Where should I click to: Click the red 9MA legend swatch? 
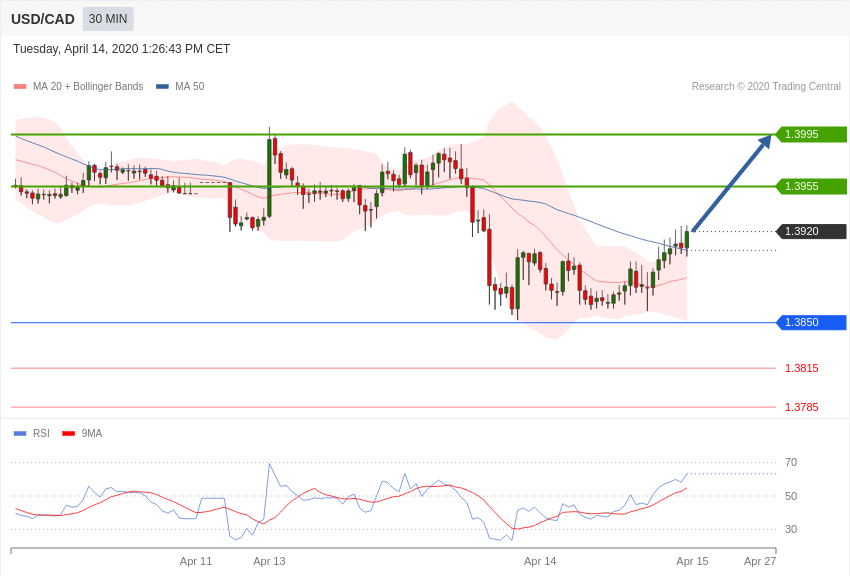pyautogui.click(x=68, y=433)
